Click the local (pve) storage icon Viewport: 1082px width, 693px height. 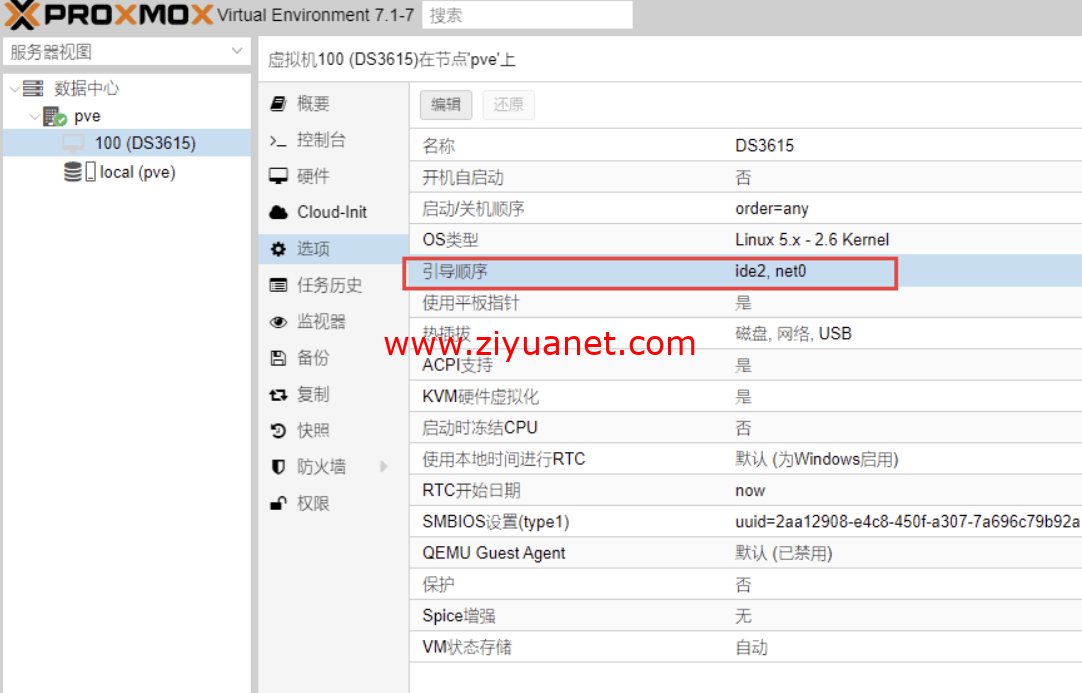pos(79,172)
